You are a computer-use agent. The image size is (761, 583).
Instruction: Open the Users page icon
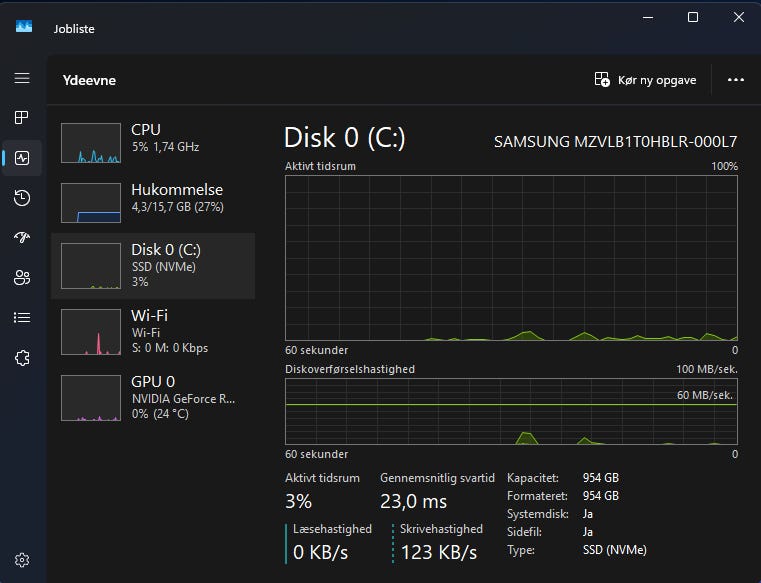[22, 278]
